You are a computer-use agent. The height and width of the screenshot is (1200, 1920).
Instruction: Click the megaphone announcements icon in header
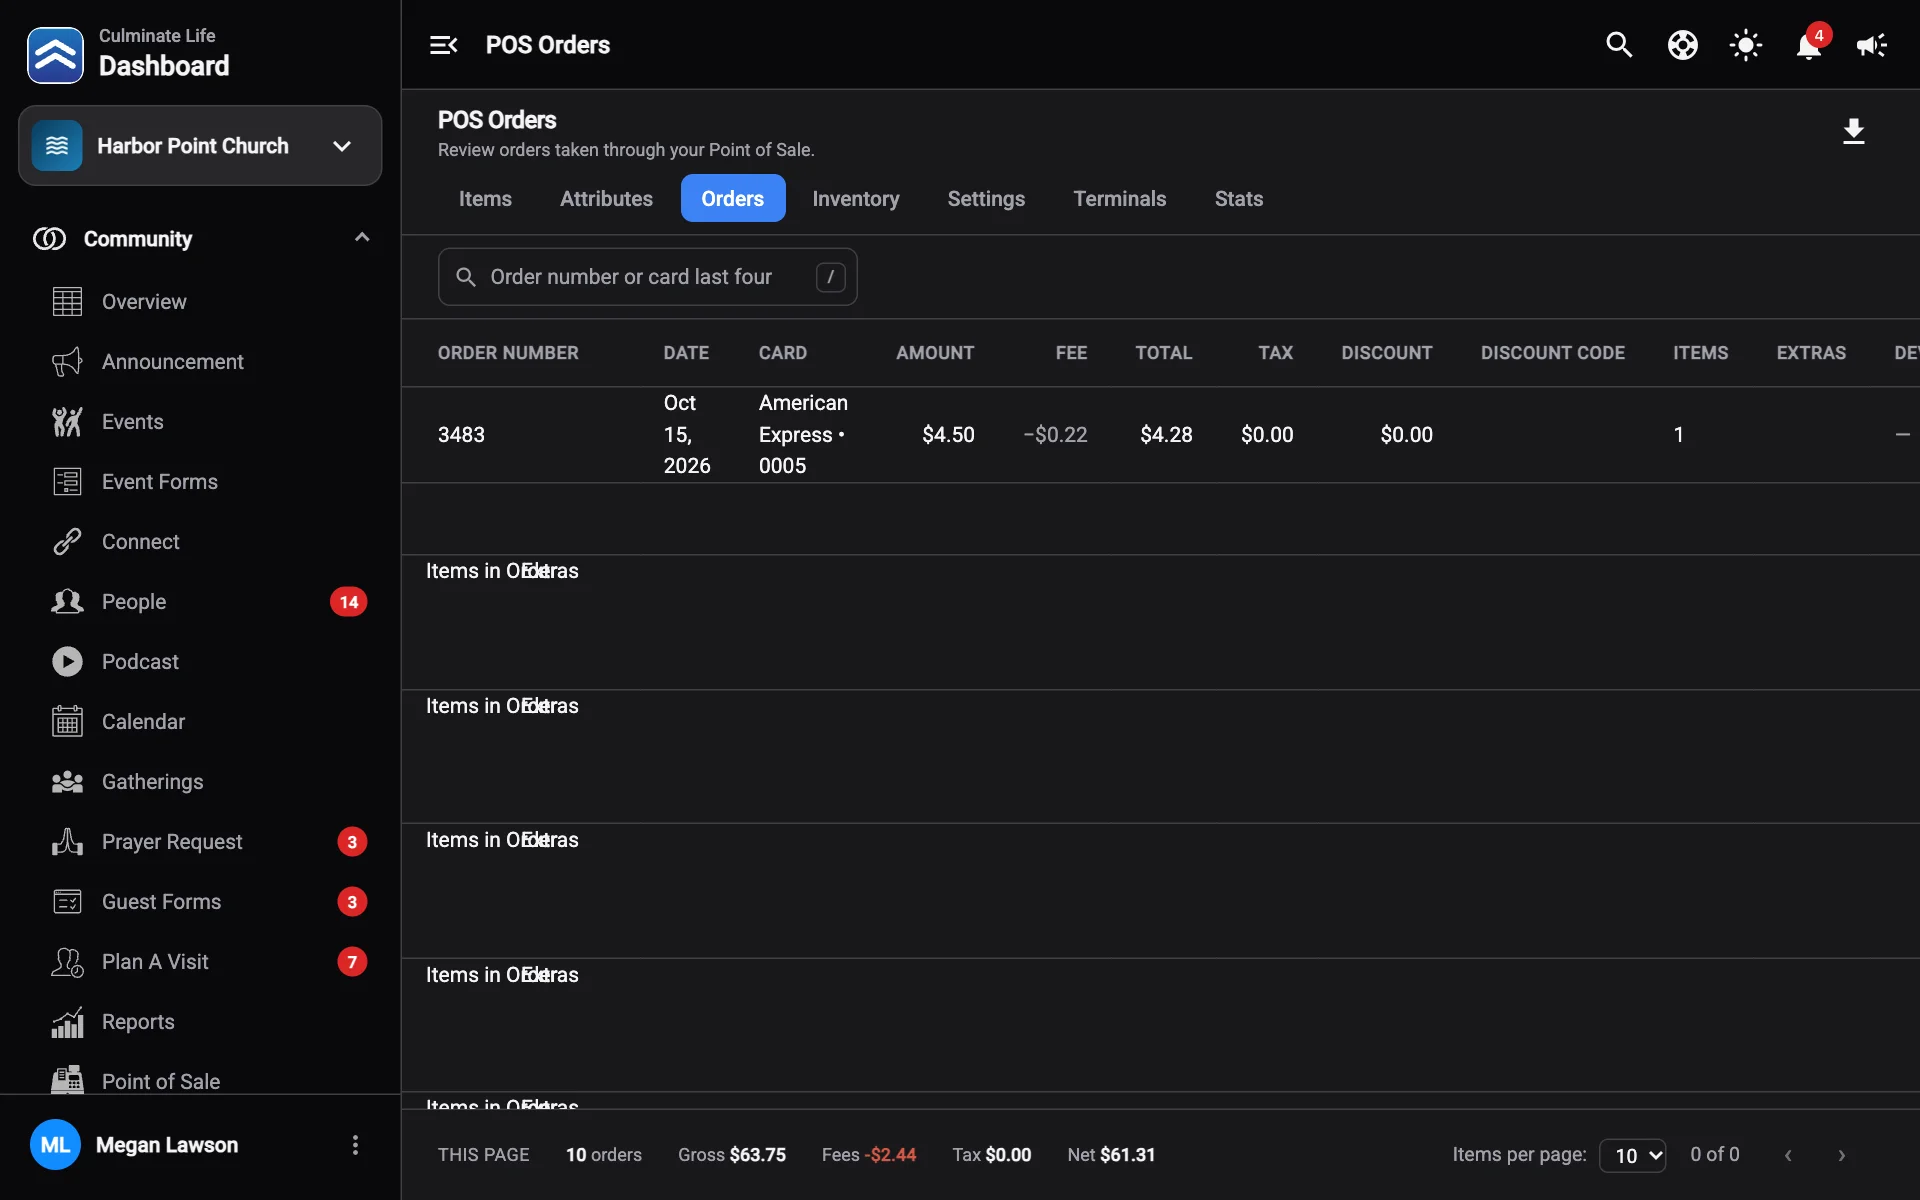coord(1871,45)
